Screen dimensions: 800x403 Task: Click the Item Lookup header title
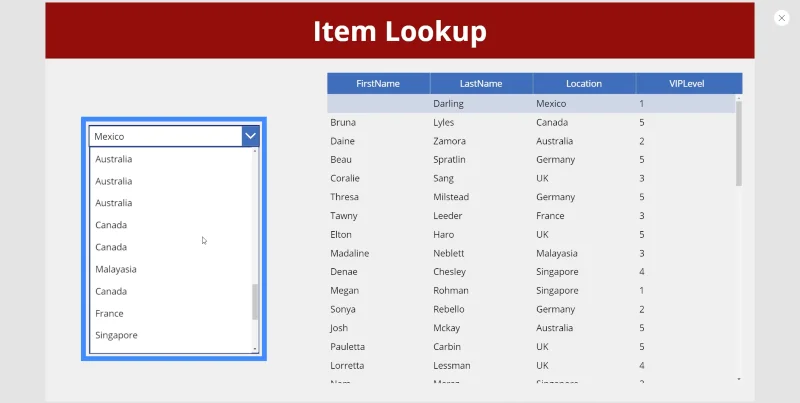click(x=399, y=32)
